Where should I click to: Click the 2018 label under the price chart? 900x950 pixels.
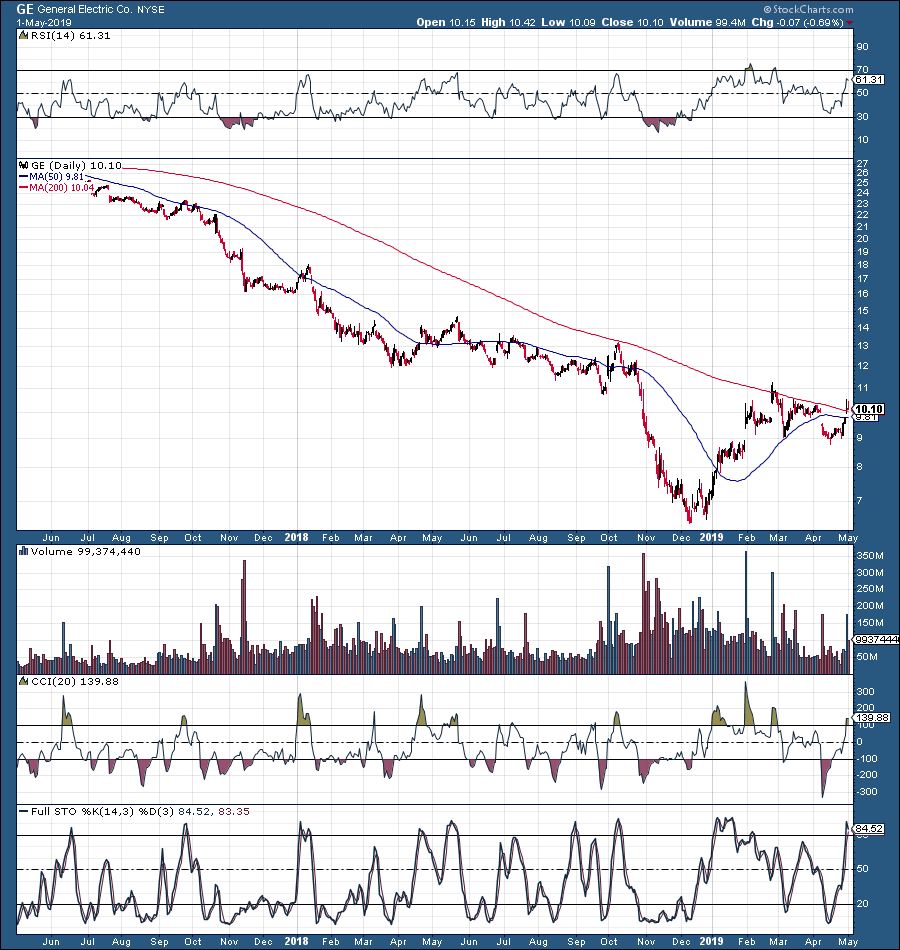click(x=296, y=537)
